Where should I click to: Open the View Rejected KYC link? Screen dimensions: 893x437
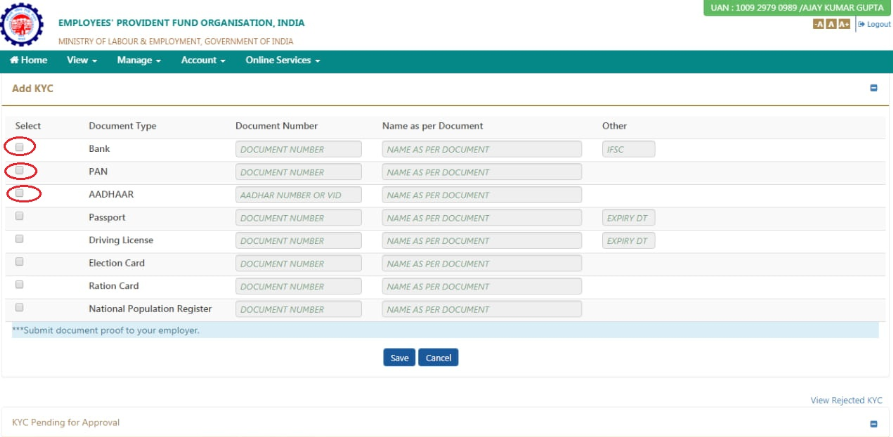click(846, 400)
